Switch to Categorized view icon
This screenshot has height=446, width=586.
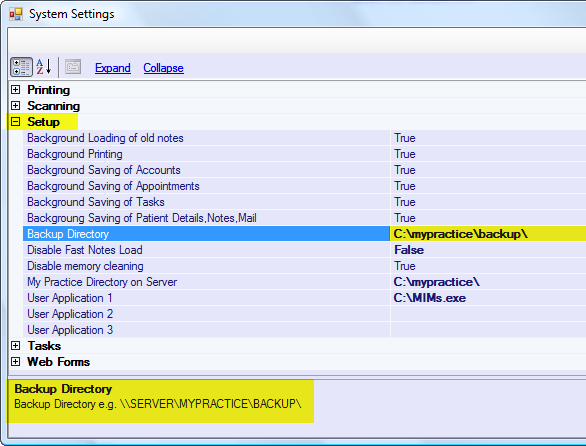(21, 67)
